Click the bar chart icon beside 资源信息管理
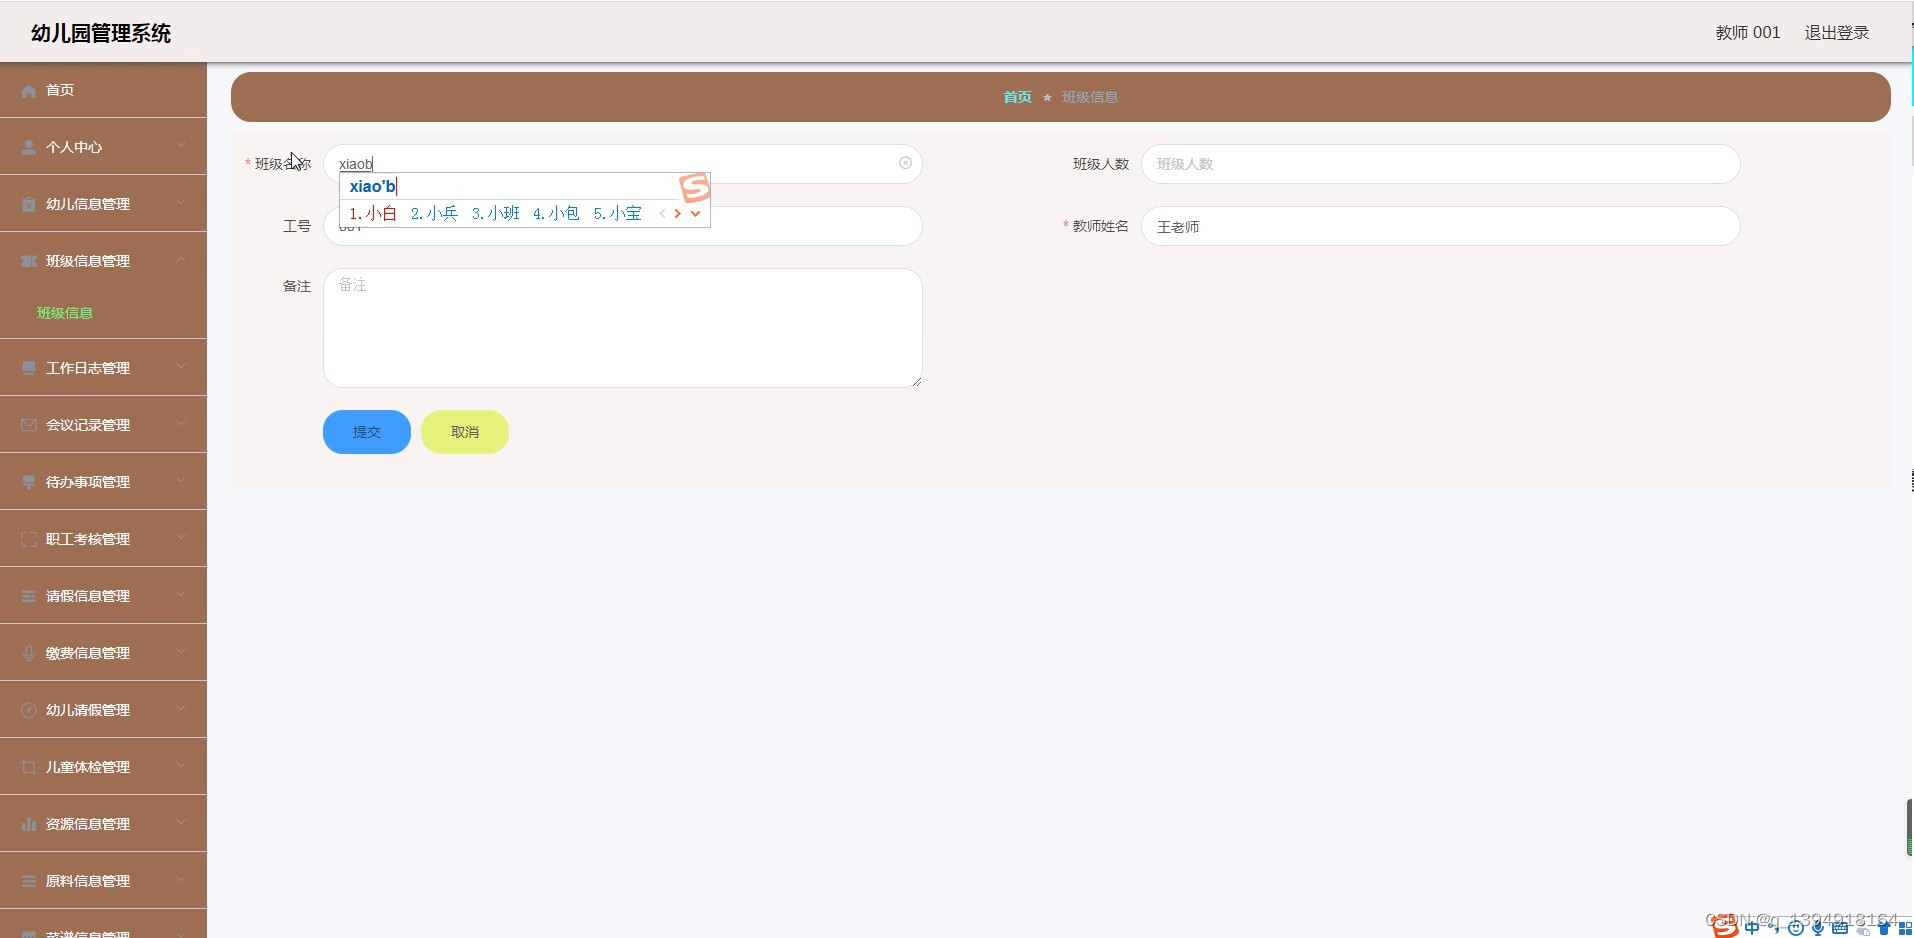Image resolution: width=1914 pixels, height=938 pixels. (x=29, y=824)
